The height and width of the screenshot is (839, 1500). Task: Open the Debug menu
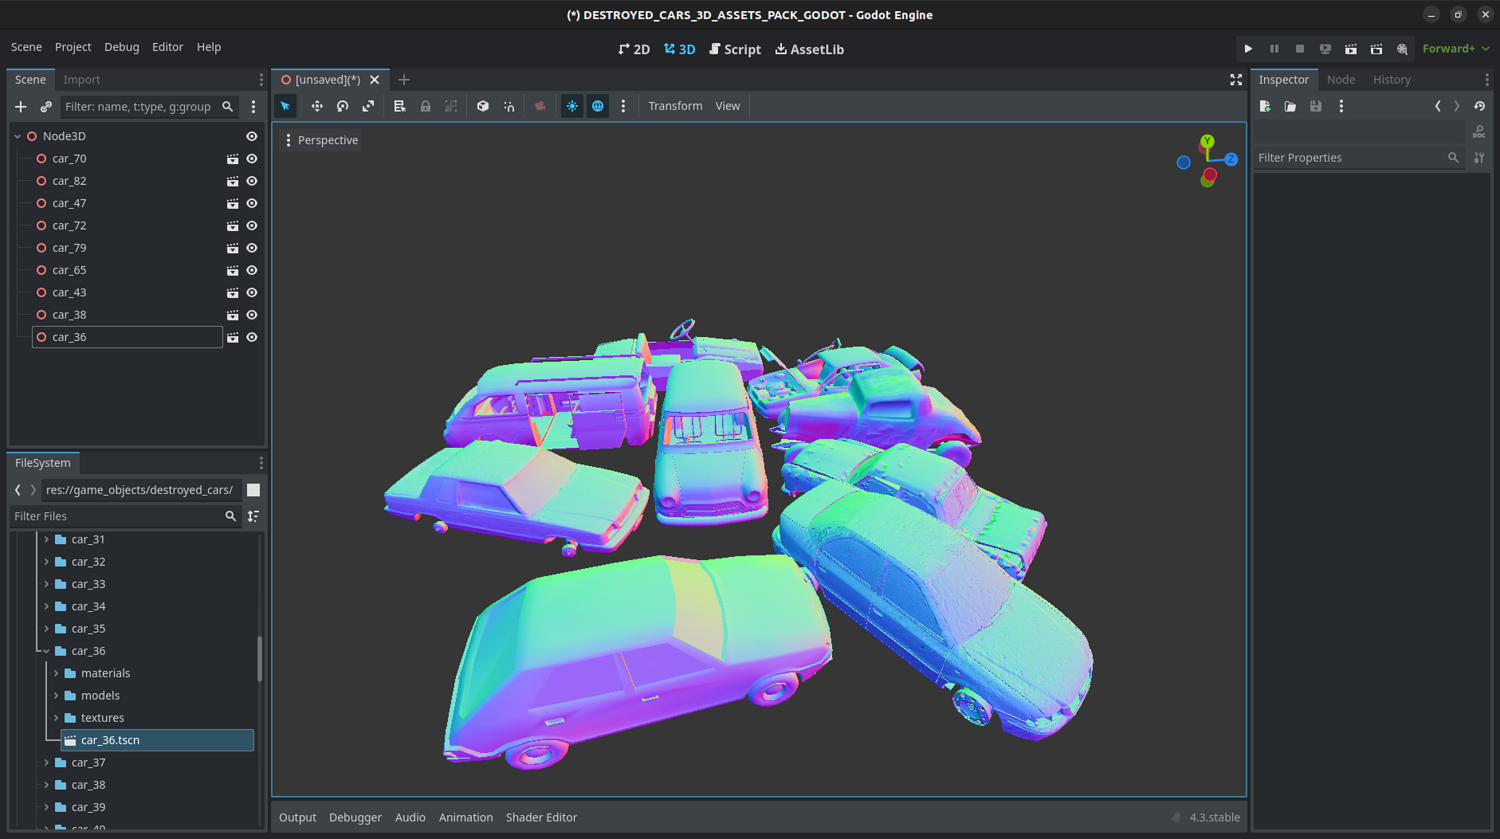point(122,47)
